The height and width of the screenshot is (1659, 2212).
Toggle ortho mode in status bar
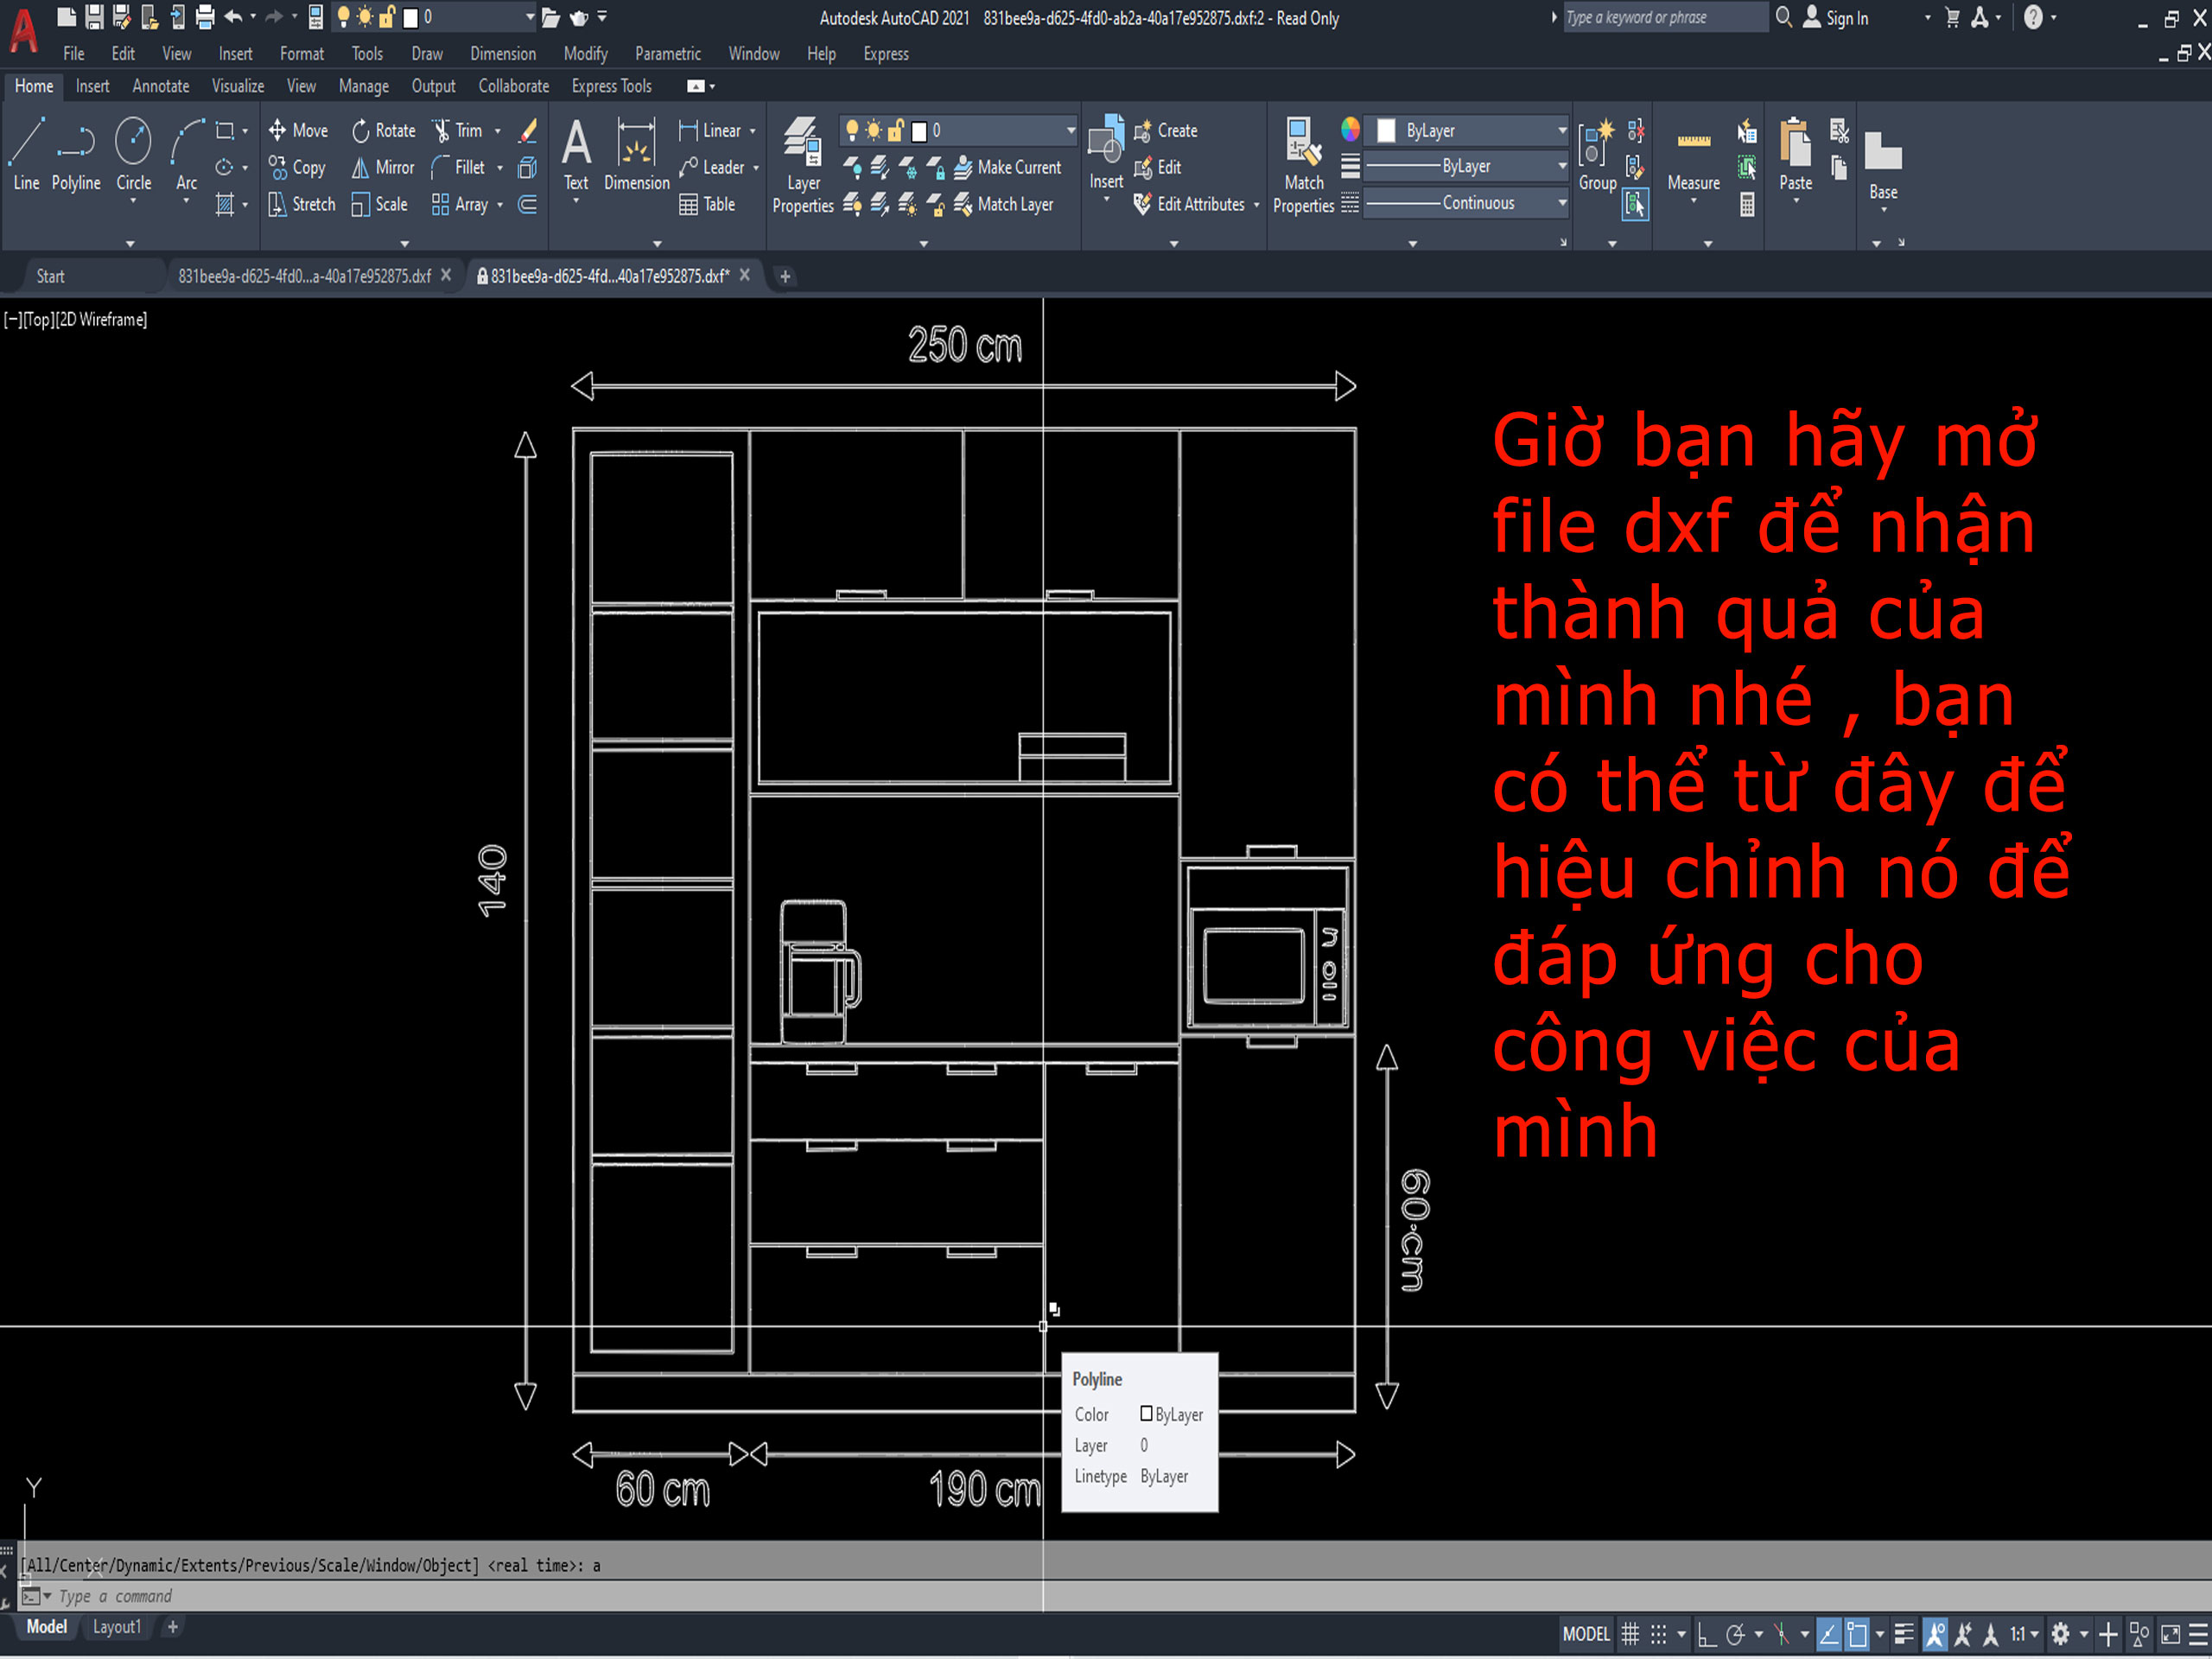point(1707,1634)
